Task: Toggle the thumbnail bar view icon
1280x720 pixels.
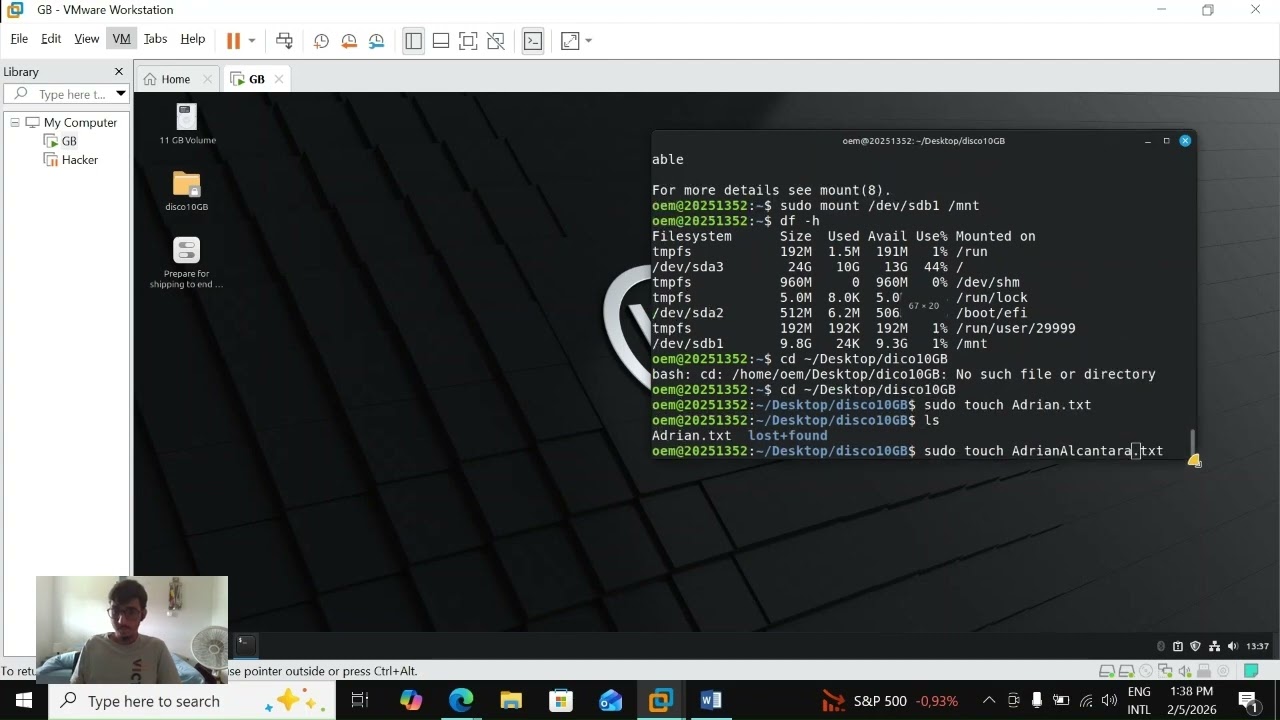Action: pos(441,41)
